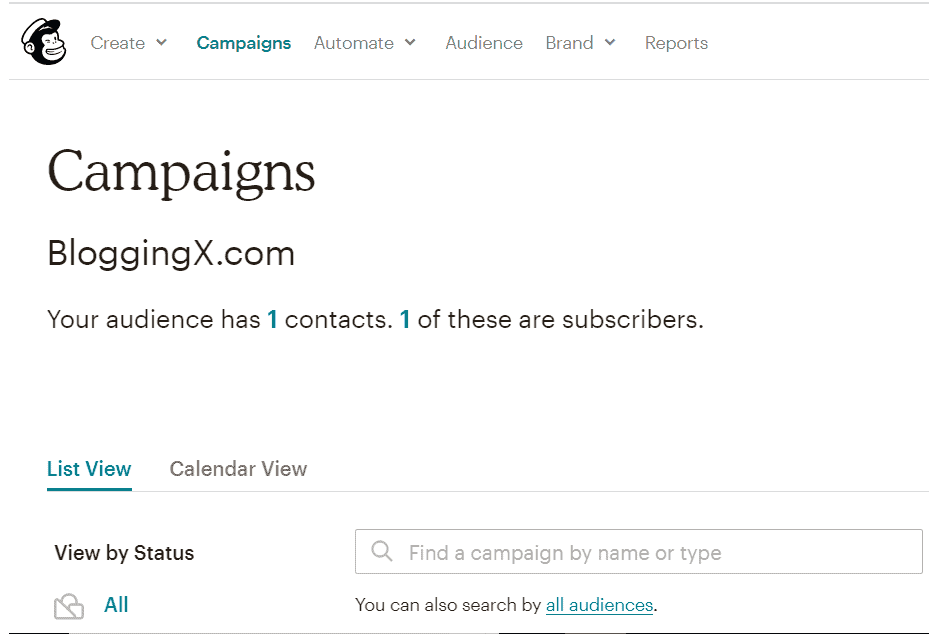Open the Audience page in the navigation
The height and width of the screenshot is (634, 929).
pyautogui.click(x=484, y=43)
